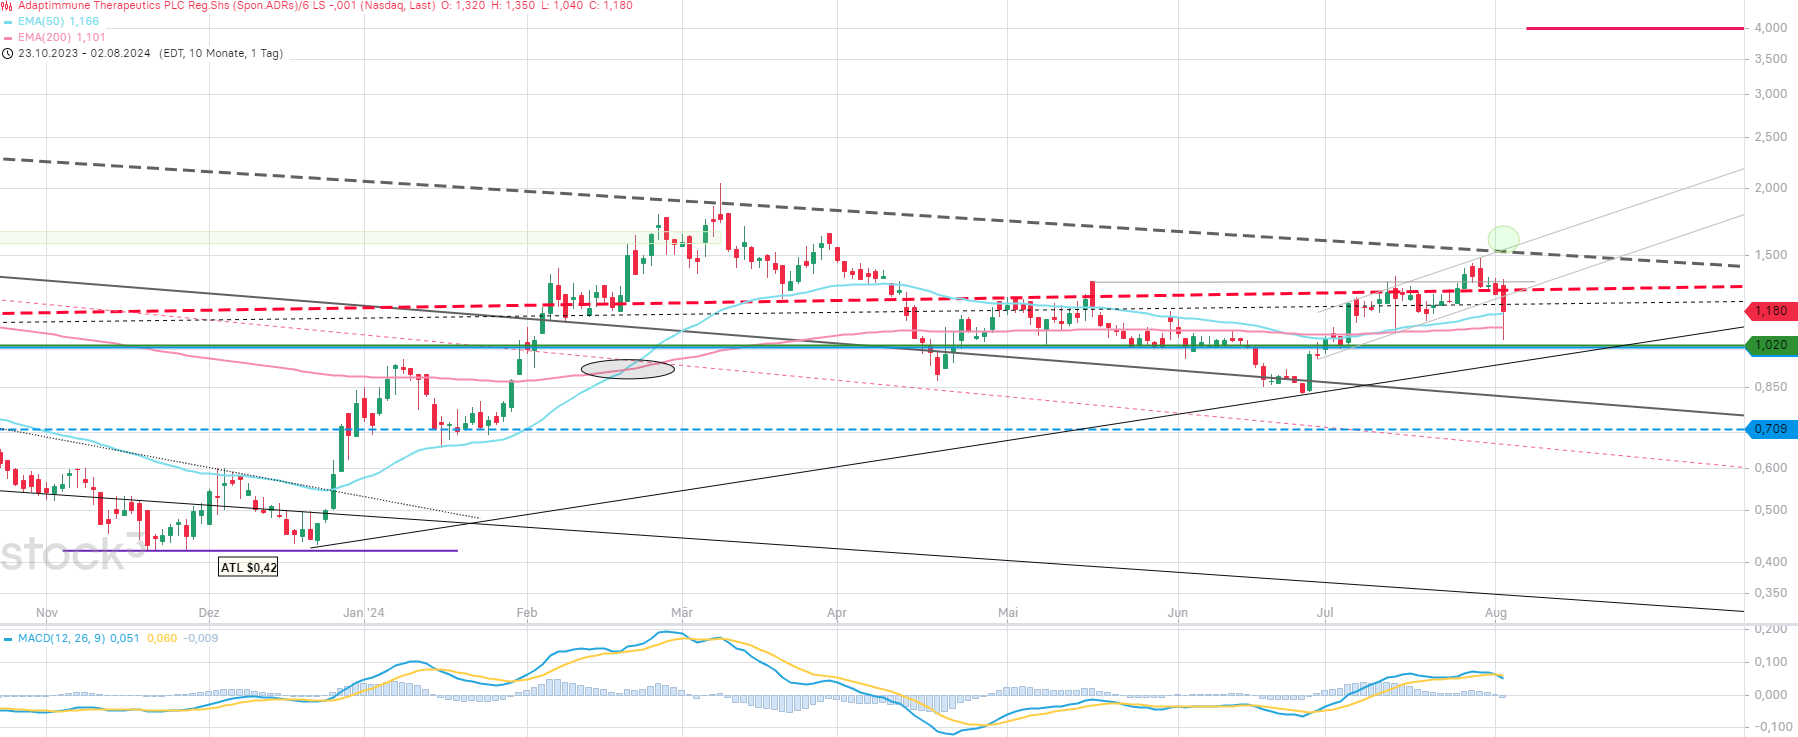Click the 0,850 price axis label

pos(1771,387)
